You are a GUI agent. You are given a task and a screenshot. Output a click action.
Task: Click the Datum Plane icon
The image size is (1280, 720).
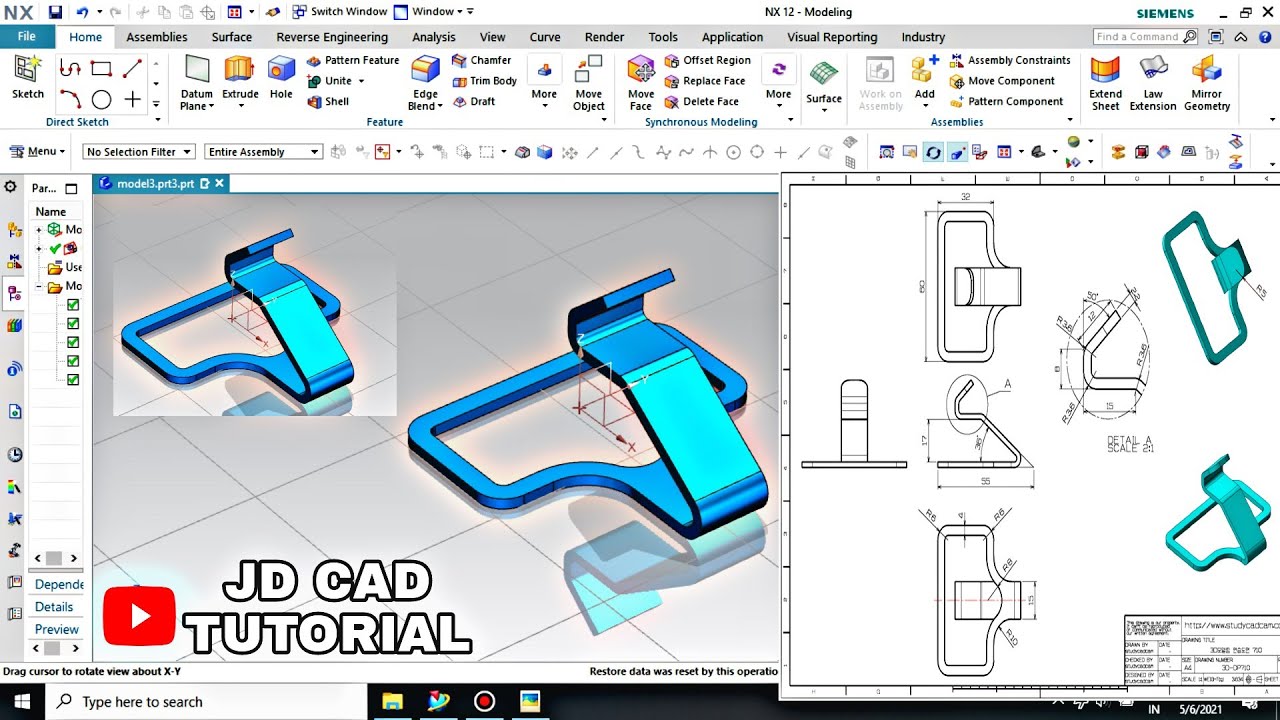(197, 70)
